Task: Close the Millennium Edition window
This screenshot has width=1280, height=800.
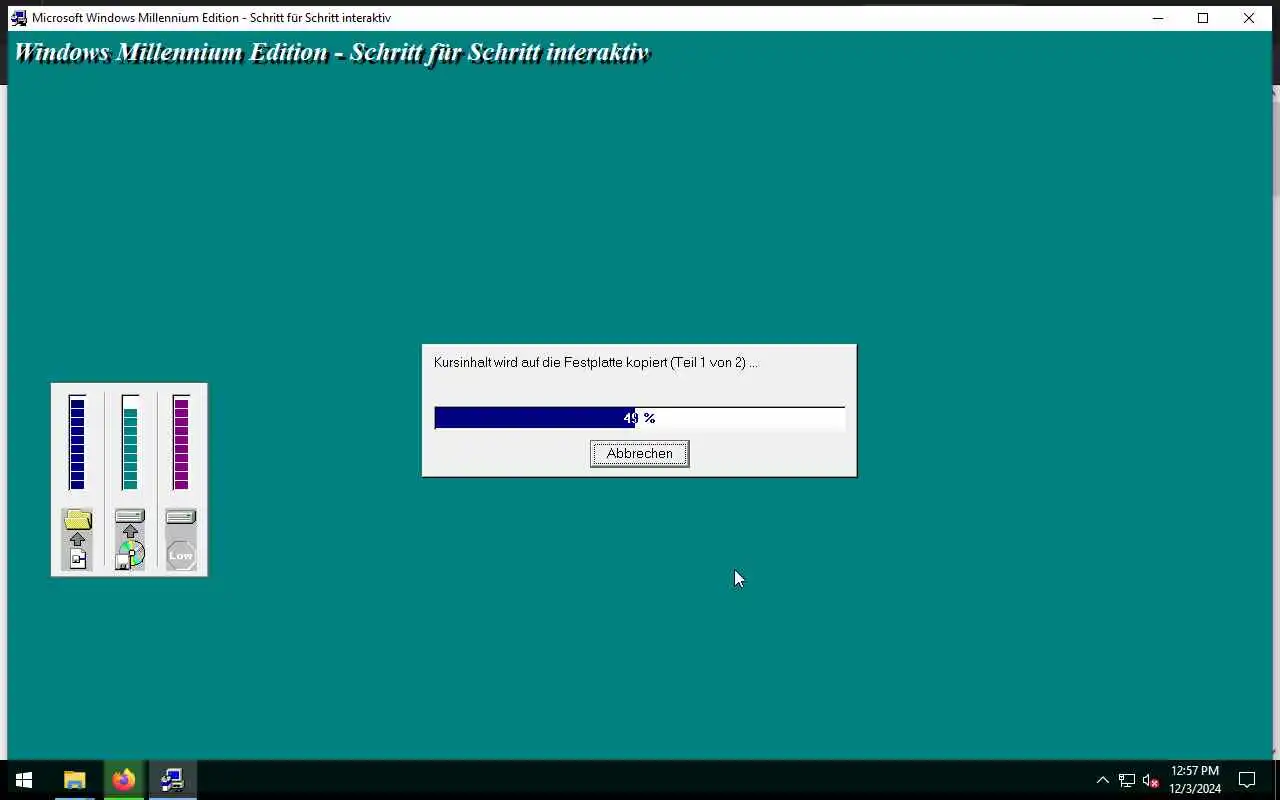Action: [x=1249, y=18]
